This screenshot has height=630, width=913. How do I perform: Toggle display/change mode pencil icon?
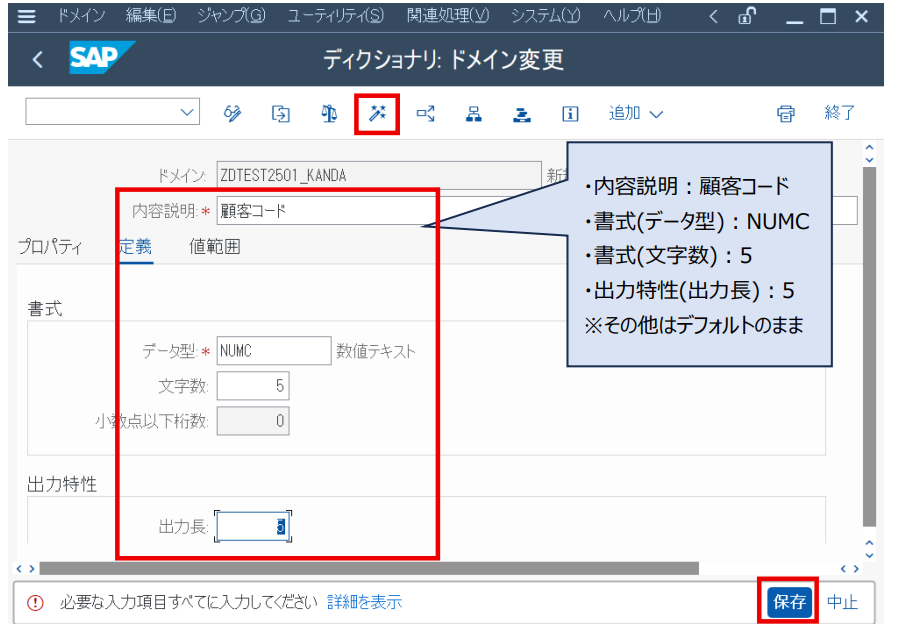[232, 113]
